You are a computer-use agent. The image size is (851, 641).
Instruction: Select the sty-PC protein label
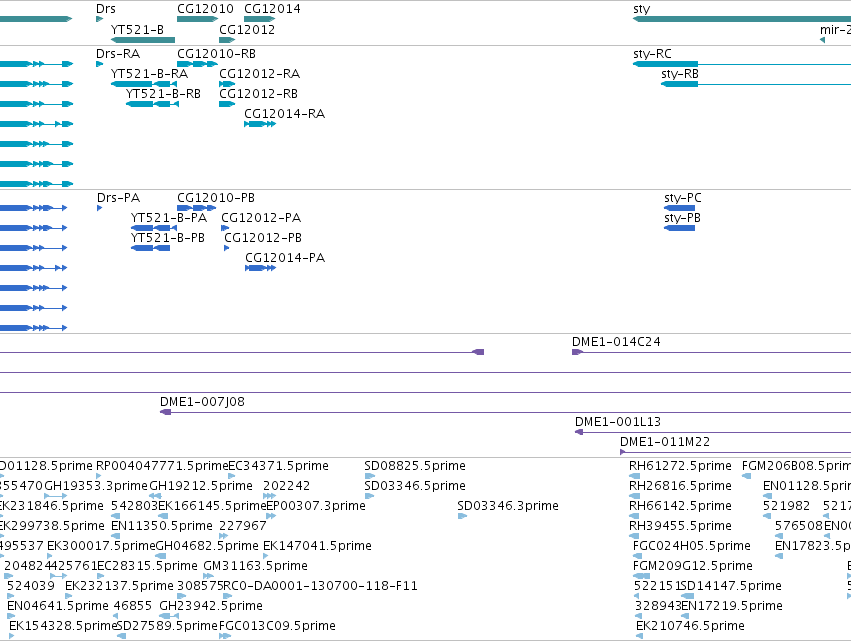683,198
